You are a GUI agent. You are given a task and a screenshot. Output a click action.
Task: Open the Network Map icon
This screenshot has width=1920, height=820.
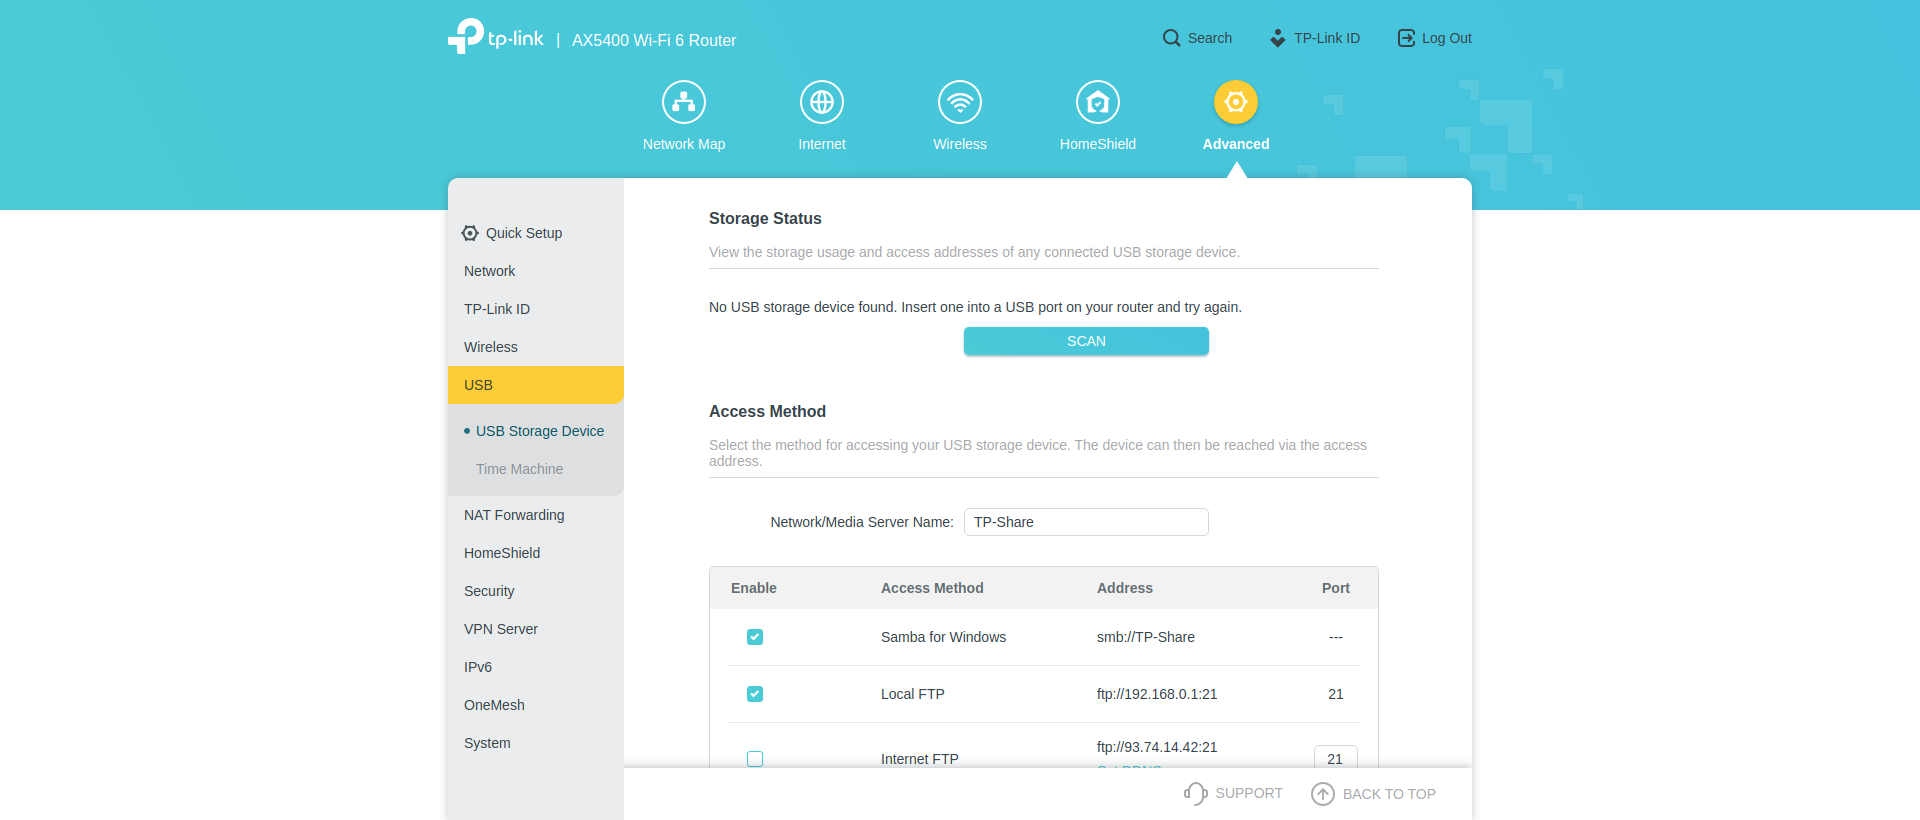point(684,102)
